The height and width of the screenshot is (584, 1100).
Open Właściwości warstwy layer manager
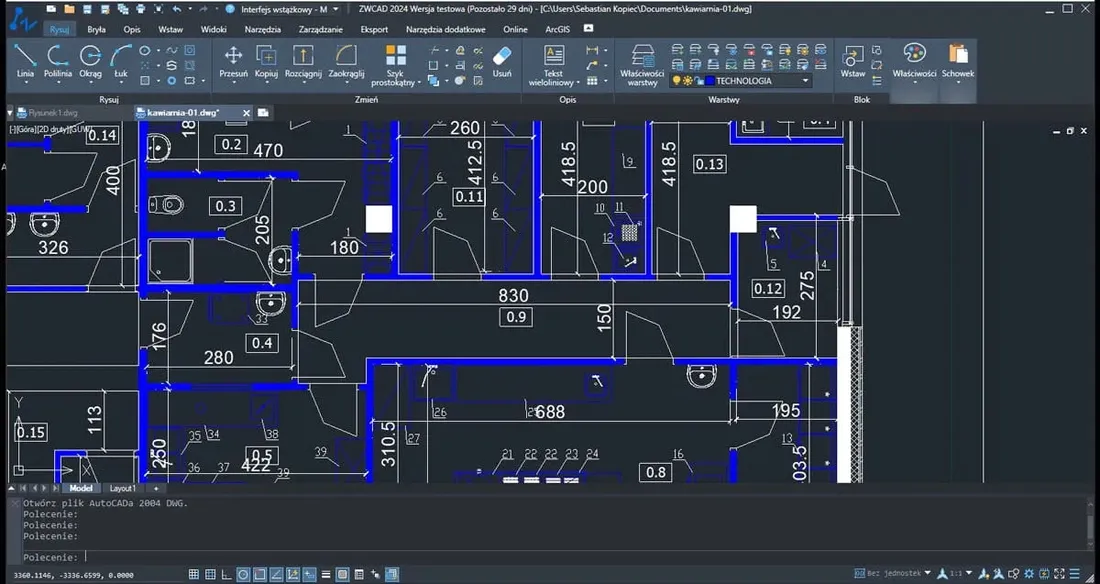tap(640, 65)
